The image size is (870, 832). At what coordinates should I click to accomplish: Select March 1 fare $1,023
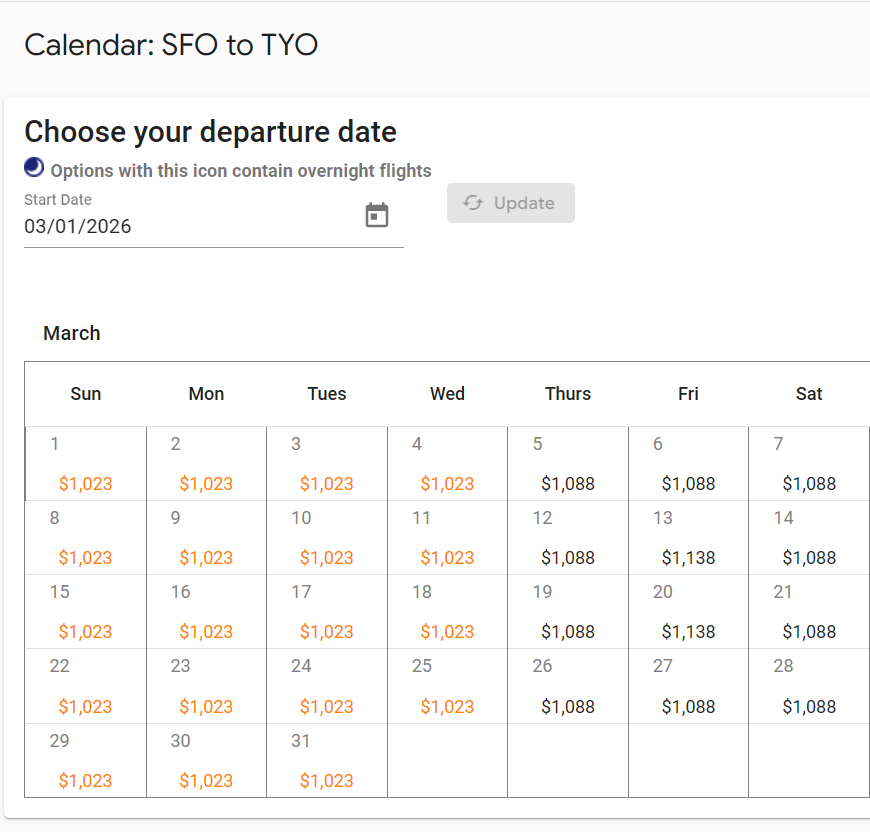click(x=85, y=483)
